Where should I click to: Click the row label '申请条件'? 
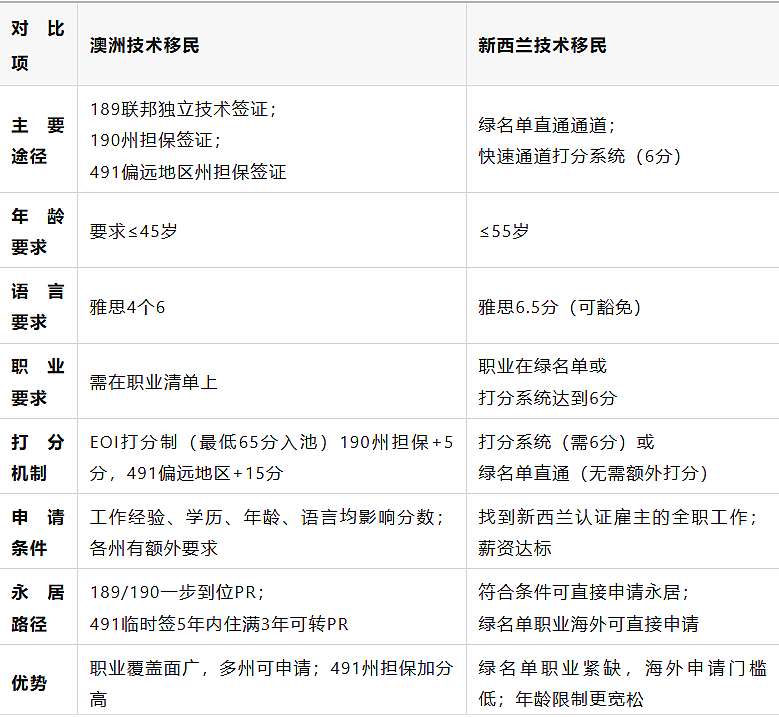38,533
